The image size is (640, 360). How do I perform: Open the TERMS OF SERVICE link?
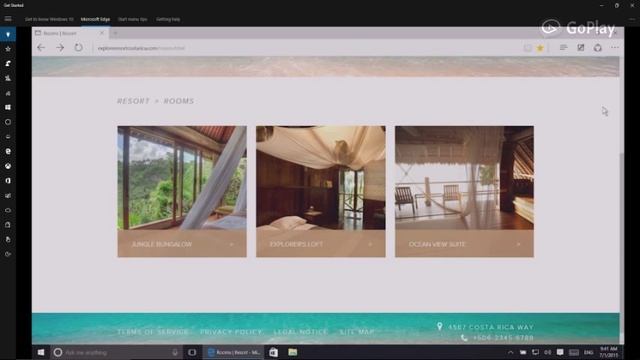[153, 332]
